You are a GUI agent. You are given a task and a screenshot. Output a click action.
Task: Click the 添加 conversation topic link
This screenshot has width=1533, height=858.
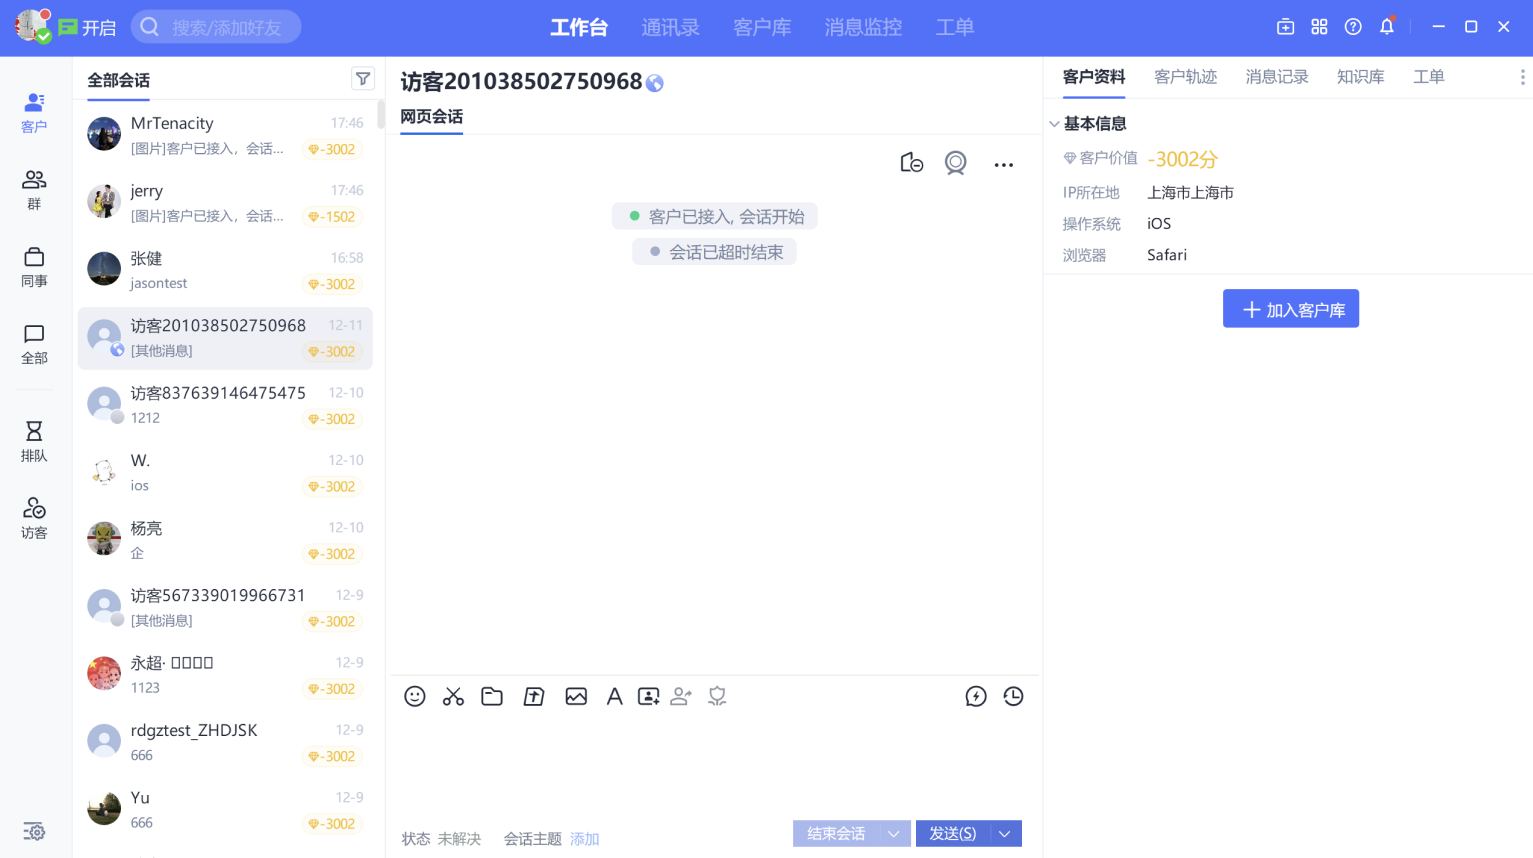pos(584,839)
